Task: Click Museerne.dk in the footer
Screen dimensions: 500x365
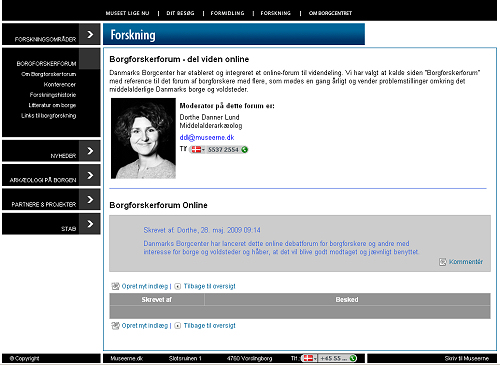Action: coord(127,358)
